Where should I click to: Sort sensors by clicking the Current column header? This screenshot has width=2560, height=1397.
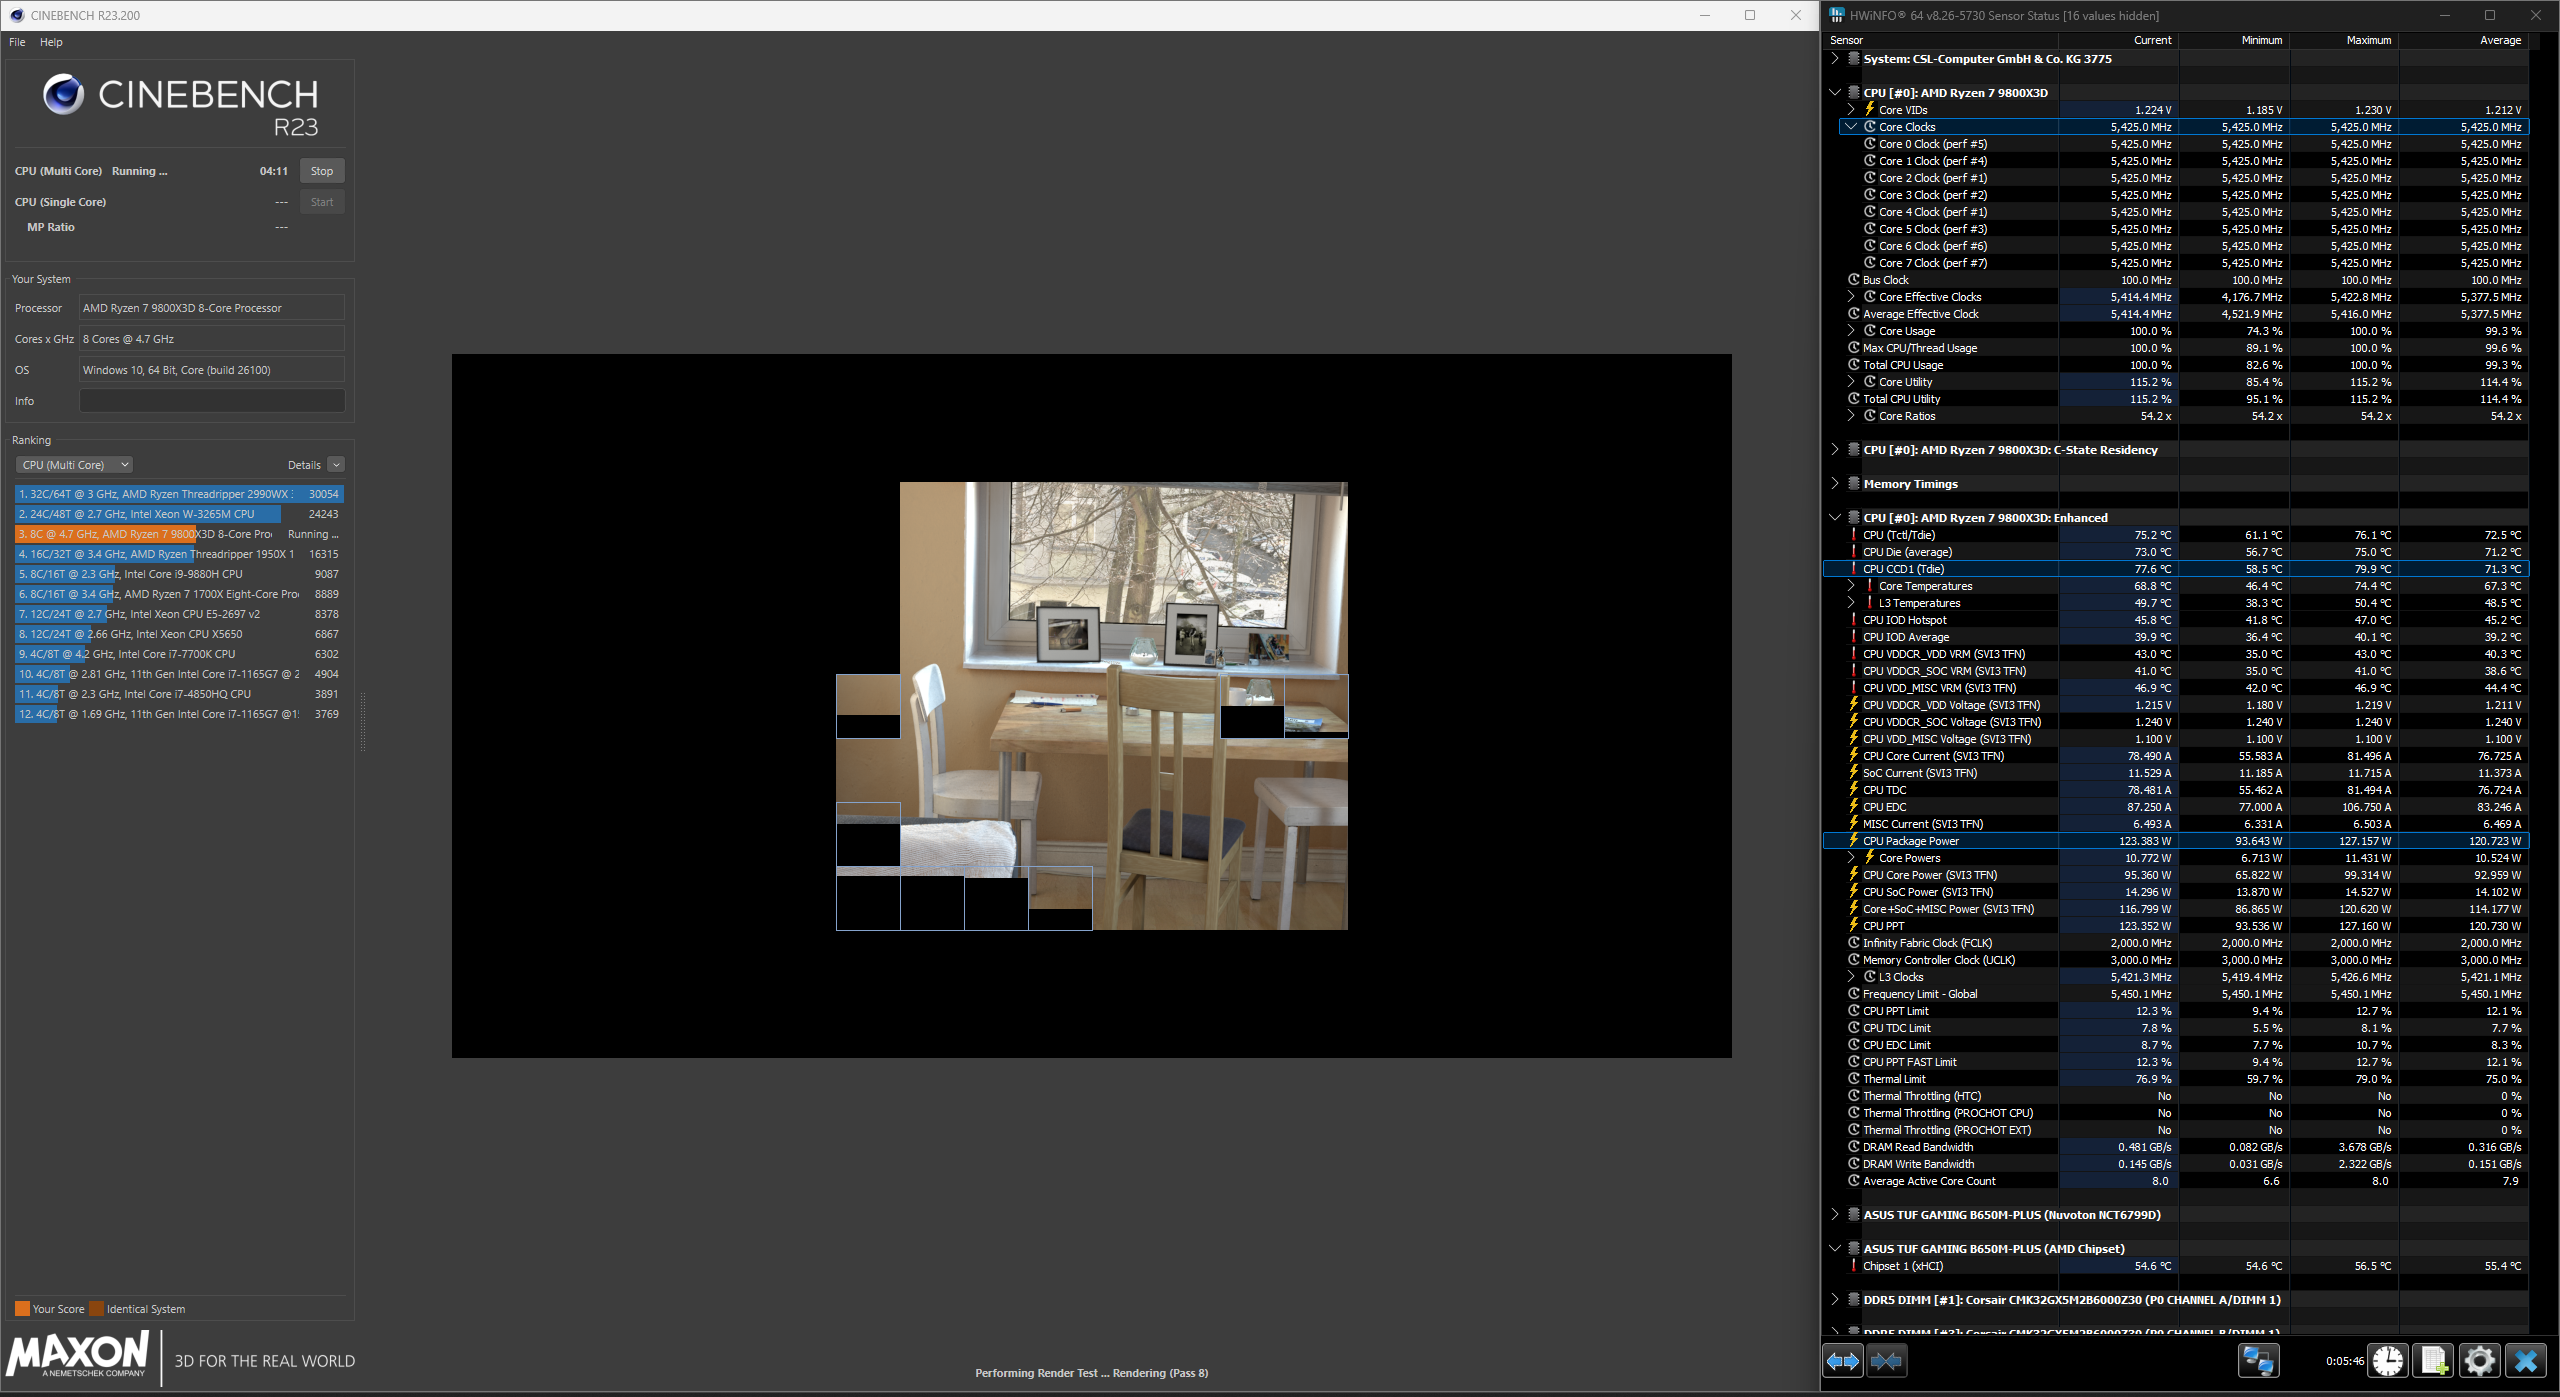click(x=2153, y=40)
